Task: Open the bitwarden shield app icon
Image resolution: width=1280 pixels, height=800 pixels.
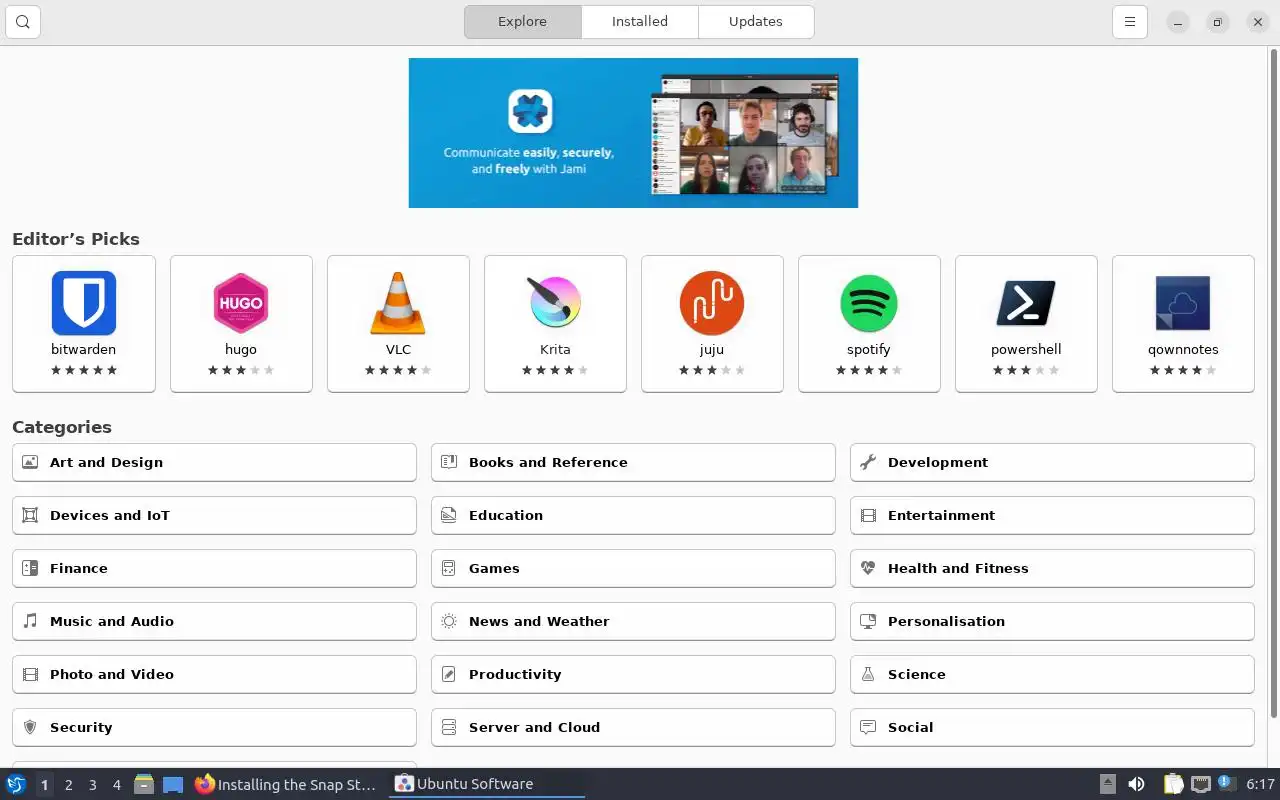Action: point(84,303)
